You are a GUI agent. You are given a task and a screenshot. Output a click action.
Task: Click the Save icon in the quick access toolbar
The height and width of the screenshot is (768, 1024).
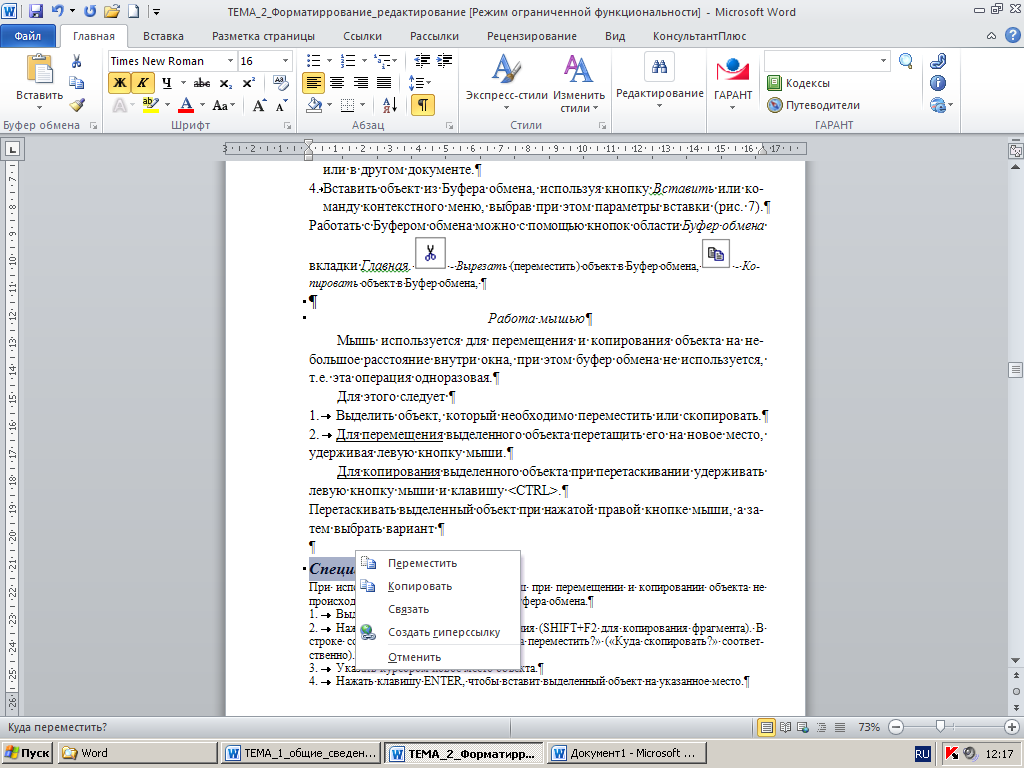[36, 11]
